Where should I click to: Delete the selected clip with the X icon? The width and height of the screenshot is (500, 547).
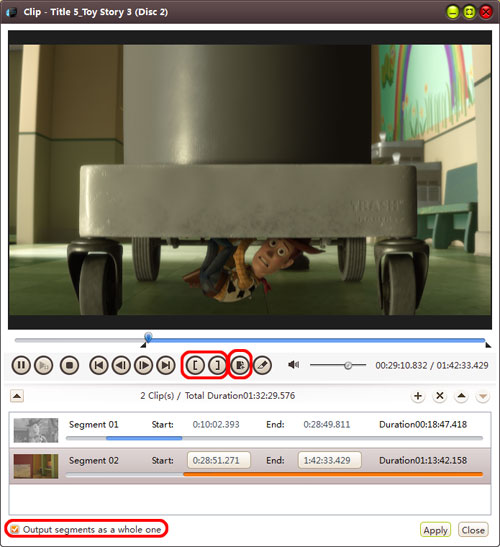click(440, 396)
